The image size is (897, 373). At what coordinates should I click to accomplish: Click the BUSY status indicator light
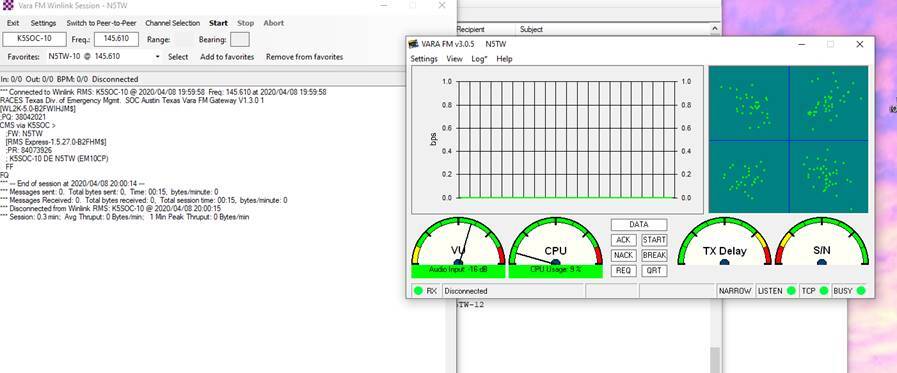point(860,291)
